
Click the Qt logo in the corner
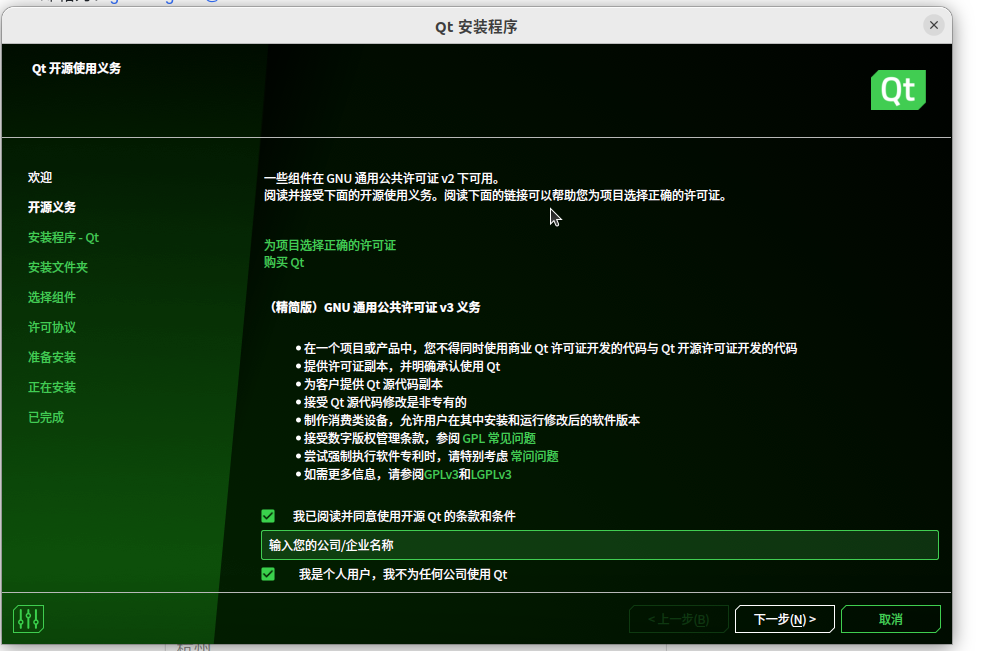(897, 89)
